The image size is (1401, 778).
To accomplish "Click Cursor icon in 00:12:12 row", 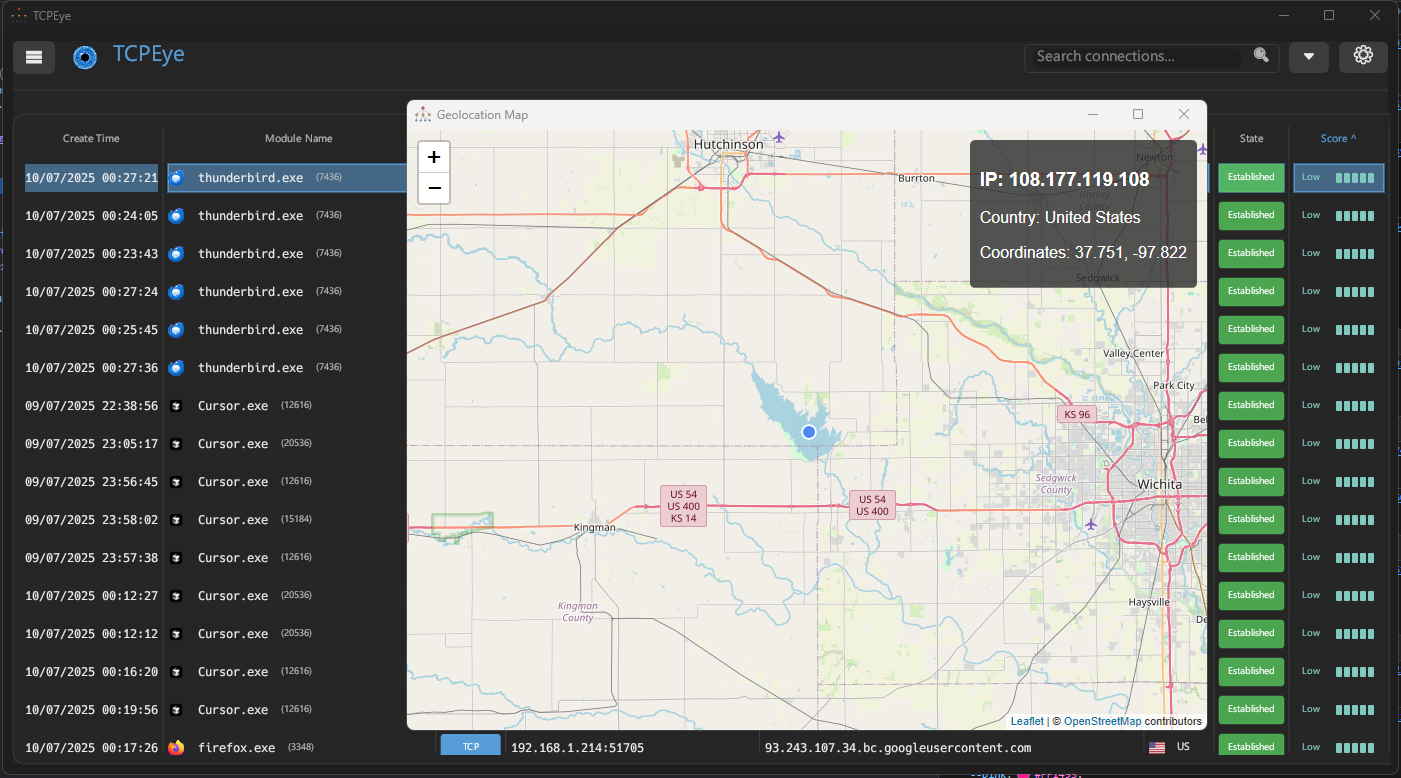I will click(177, 634).
